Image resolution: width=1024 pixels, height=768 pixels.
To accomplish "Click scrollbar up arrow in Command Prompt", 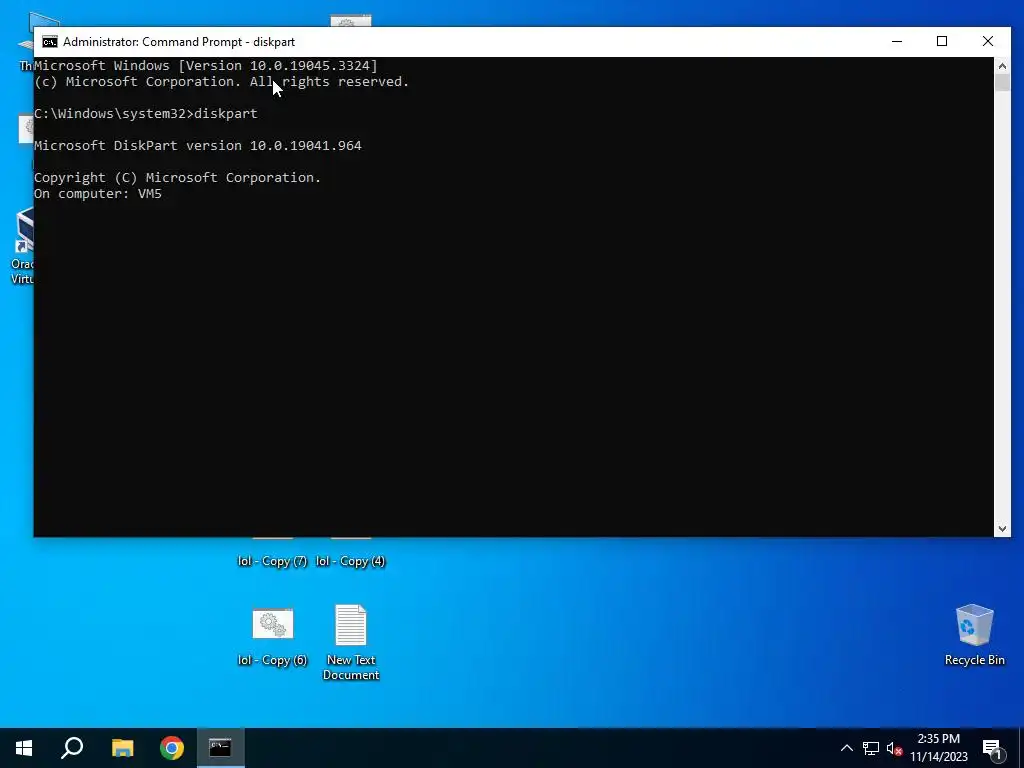I will point(1002,66).
